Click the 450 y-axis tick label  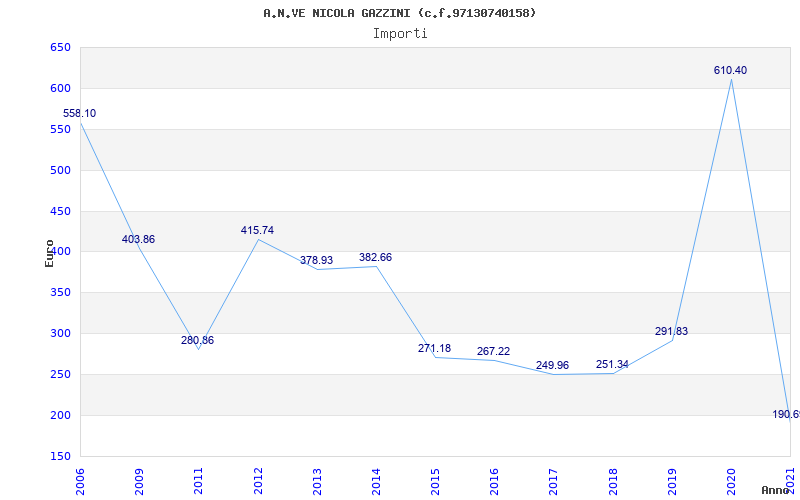[x=60, y=211]
